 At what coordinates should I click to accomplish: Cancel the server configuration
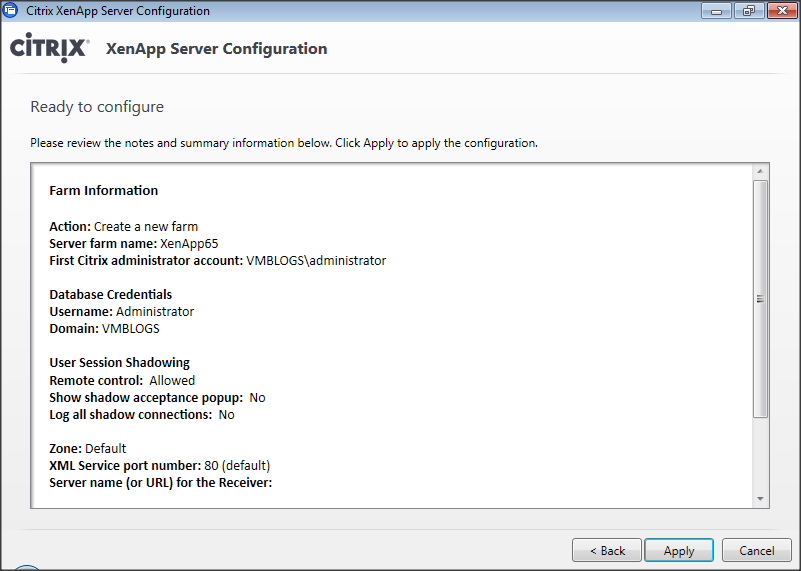coord(756,551)
